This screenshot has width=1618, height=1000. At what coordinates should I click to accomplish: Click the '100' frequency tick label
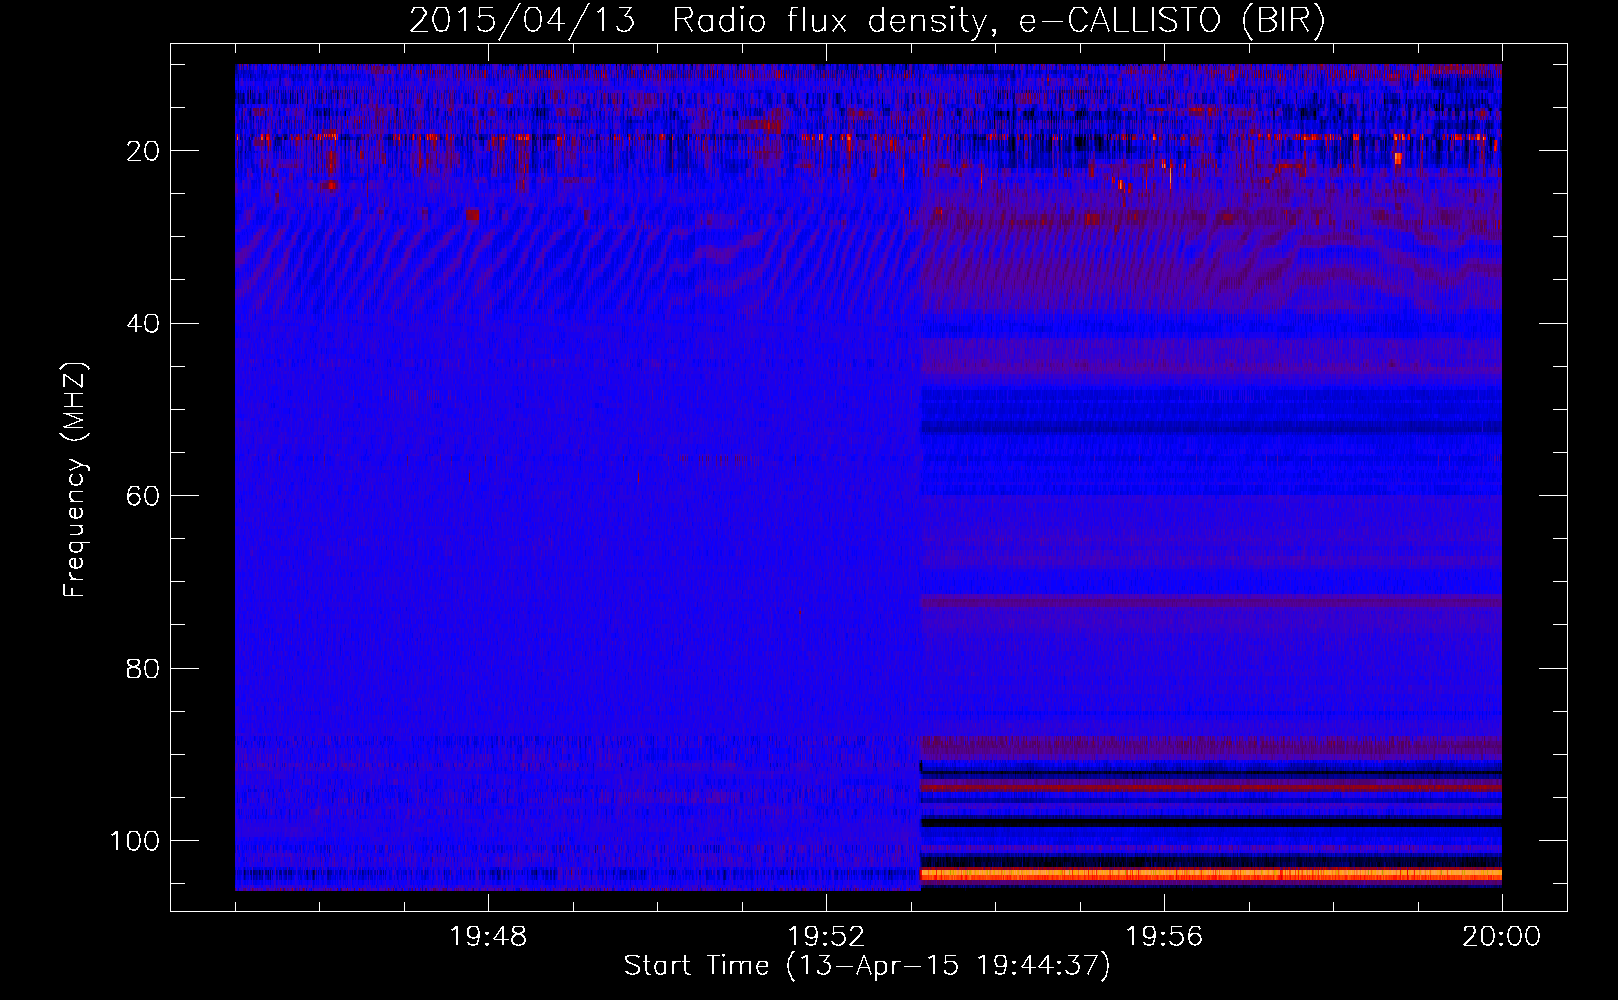pyautogui.click(x=135, y=841)
